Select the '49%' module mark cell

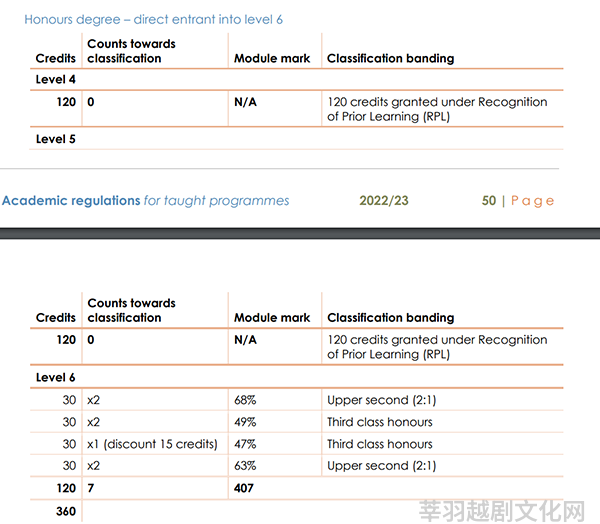tap(245, 422)
